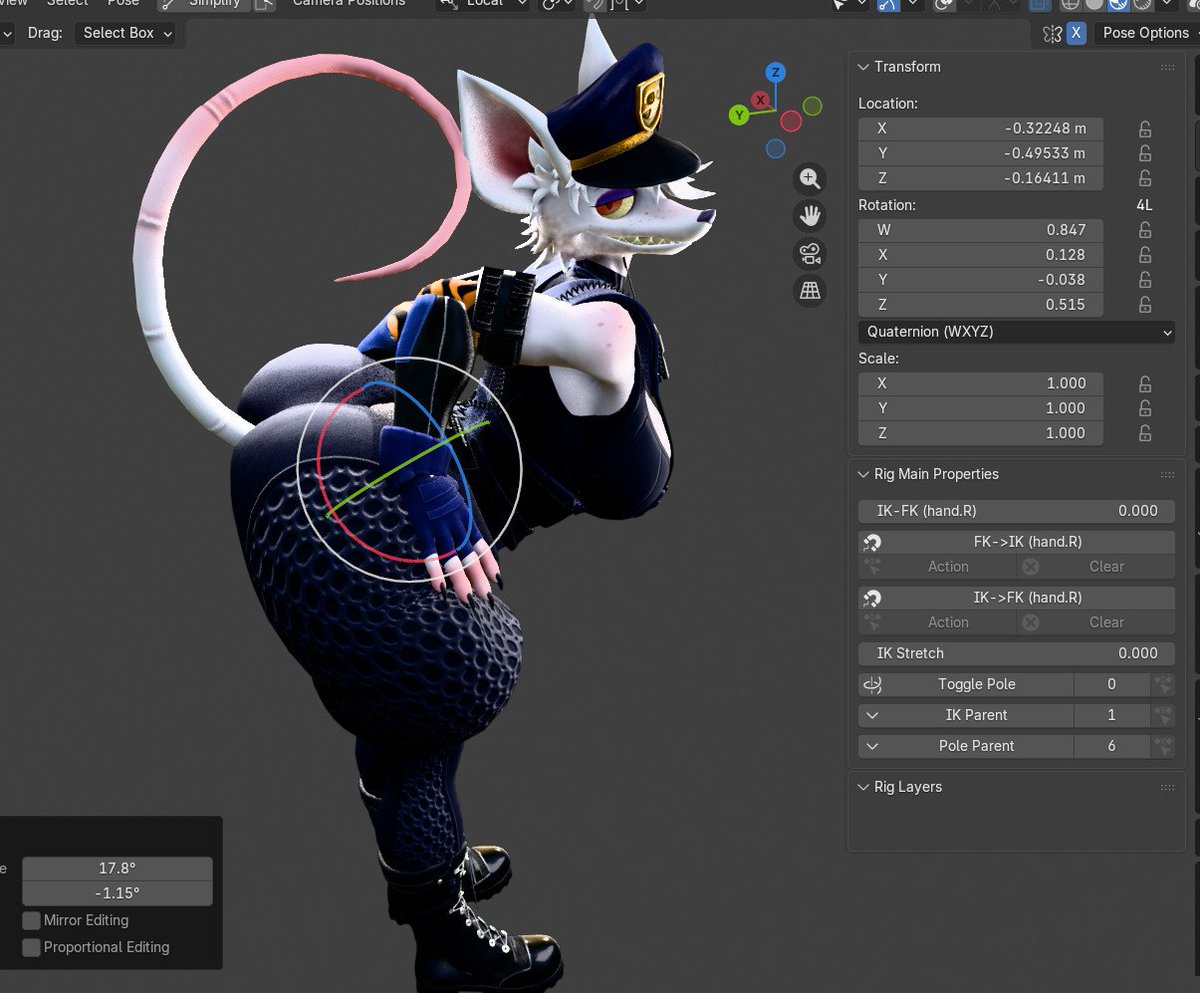
Task: Open the Select Box drag dropdown
Action: pos(125,33)
